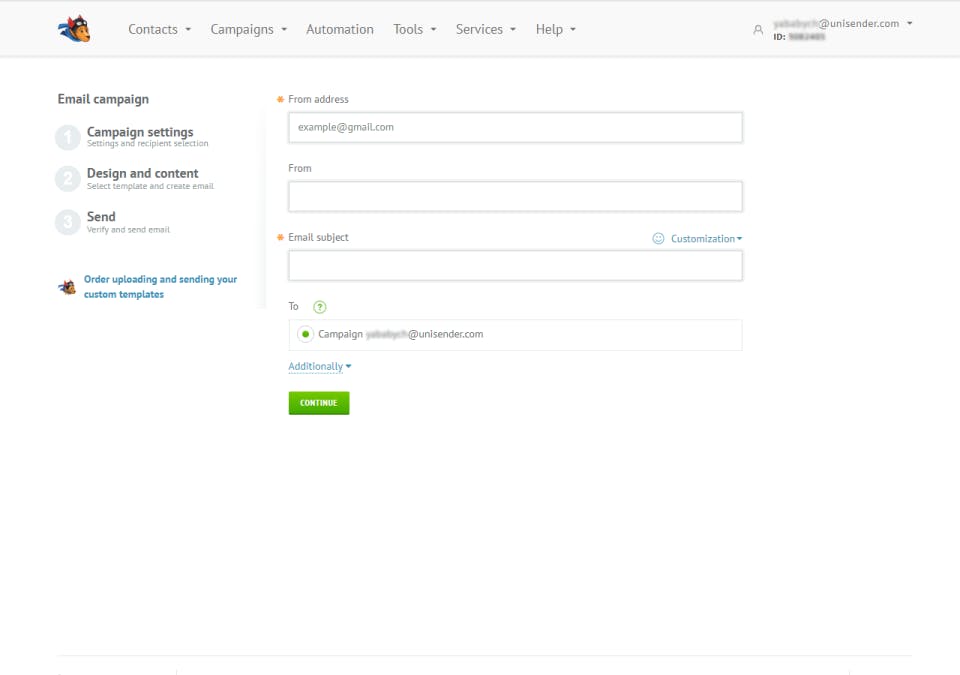960x675 pixels.
Task: Click the user profile icon in header
Action: pyautogui.click(x=758, y=29)
